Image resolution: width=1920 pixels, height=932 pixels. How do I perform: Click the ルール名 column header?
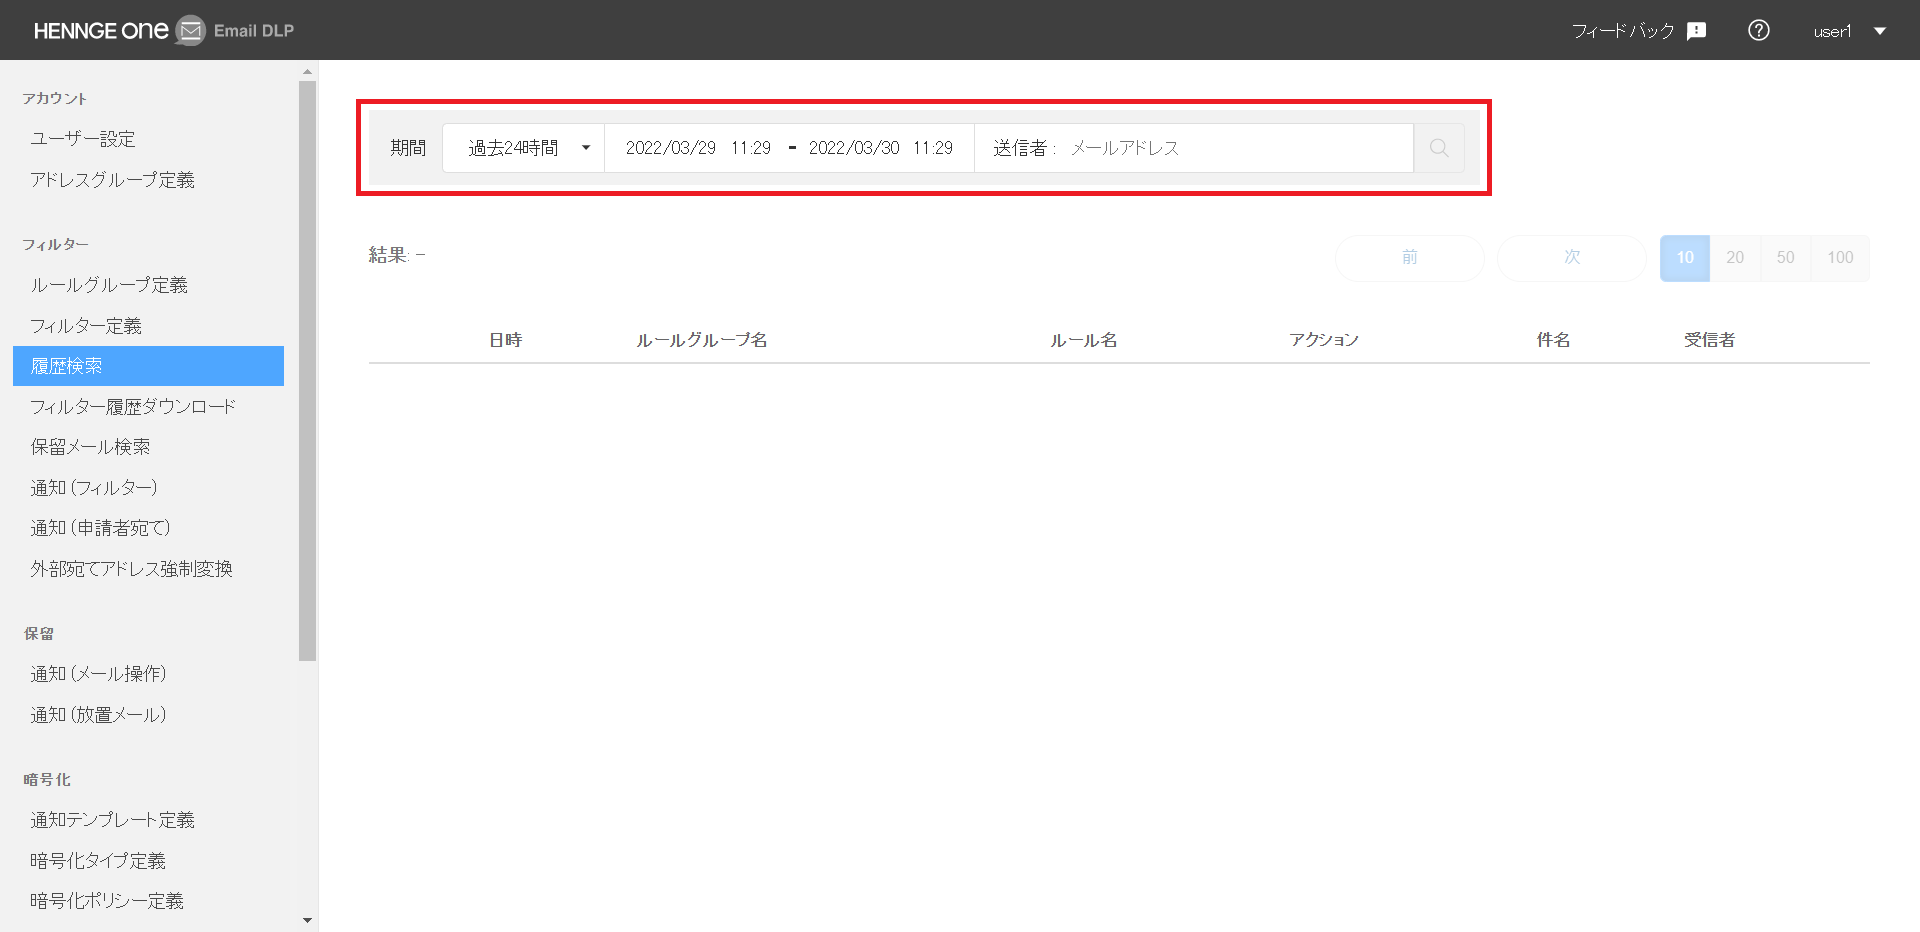[x=1084, y=340]
